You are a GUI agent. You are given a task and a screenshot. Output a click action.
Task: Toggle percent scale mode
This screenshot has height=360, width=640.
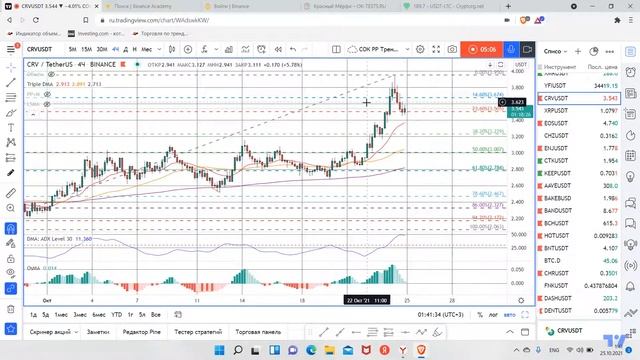(480, 315)
